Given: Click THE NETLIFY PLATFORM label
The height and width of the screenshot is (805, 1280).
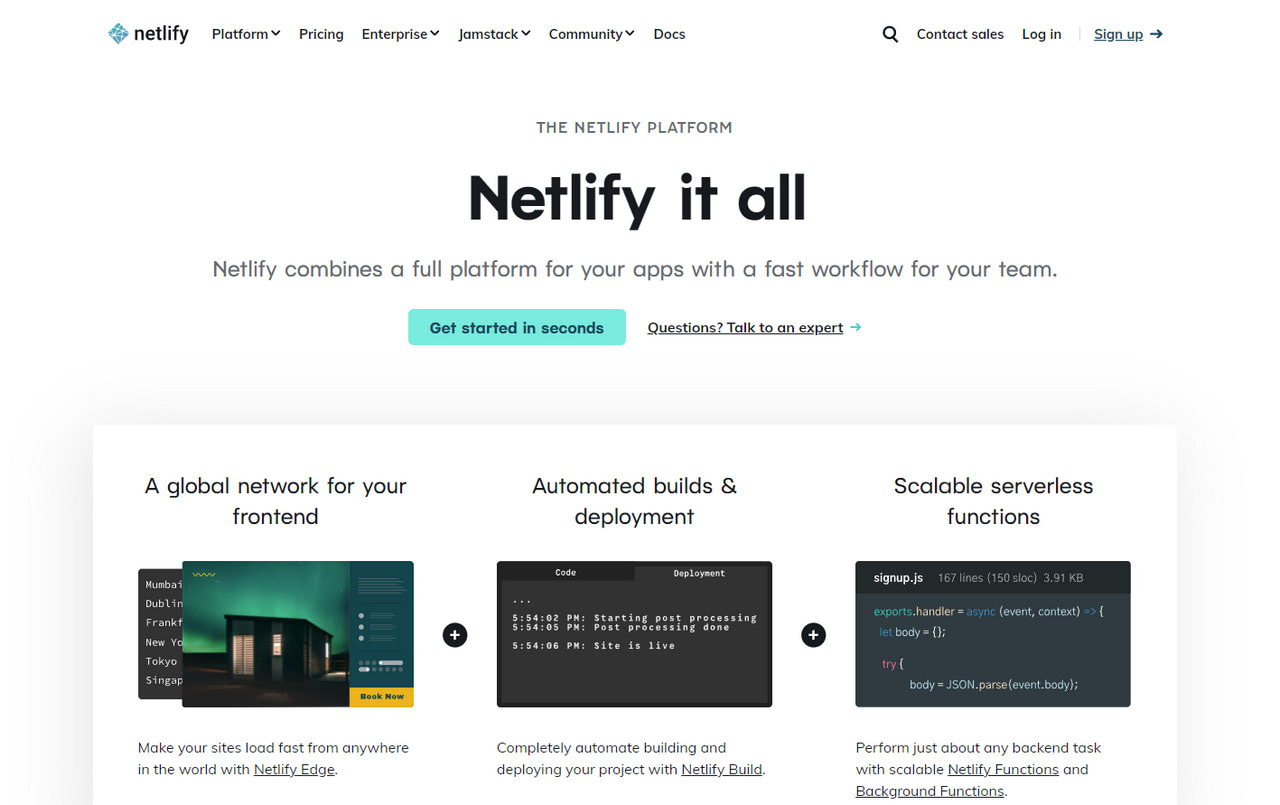Looking at the screenshot, I should 634,127.
